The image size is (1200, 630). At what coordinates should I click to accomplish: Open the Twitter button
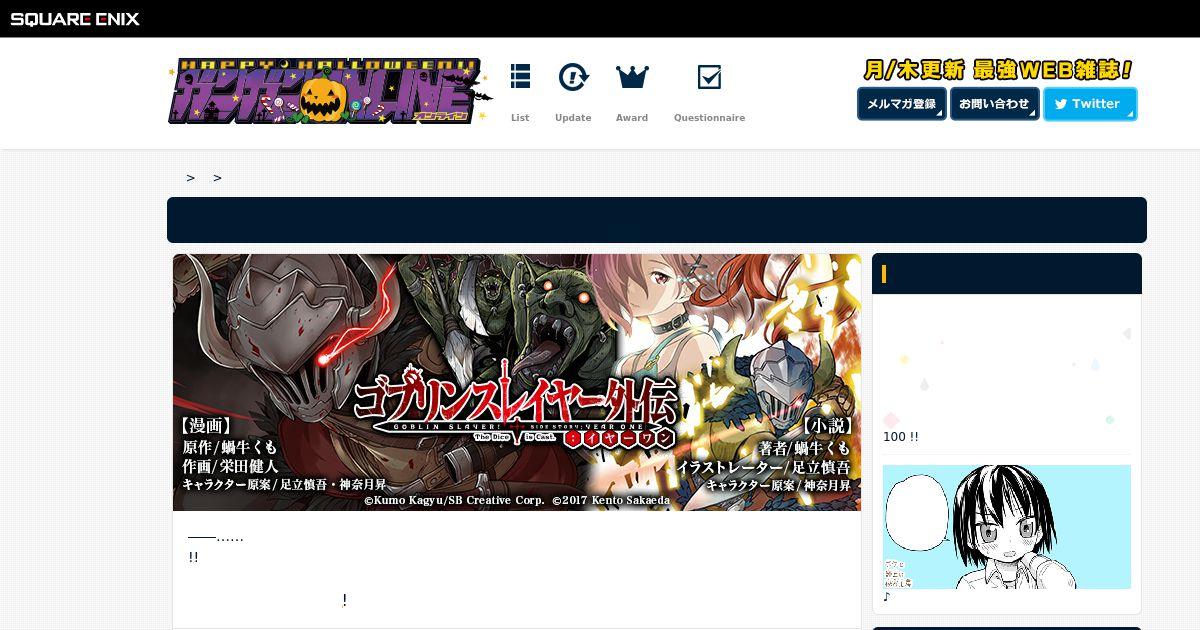point(1090,104)
